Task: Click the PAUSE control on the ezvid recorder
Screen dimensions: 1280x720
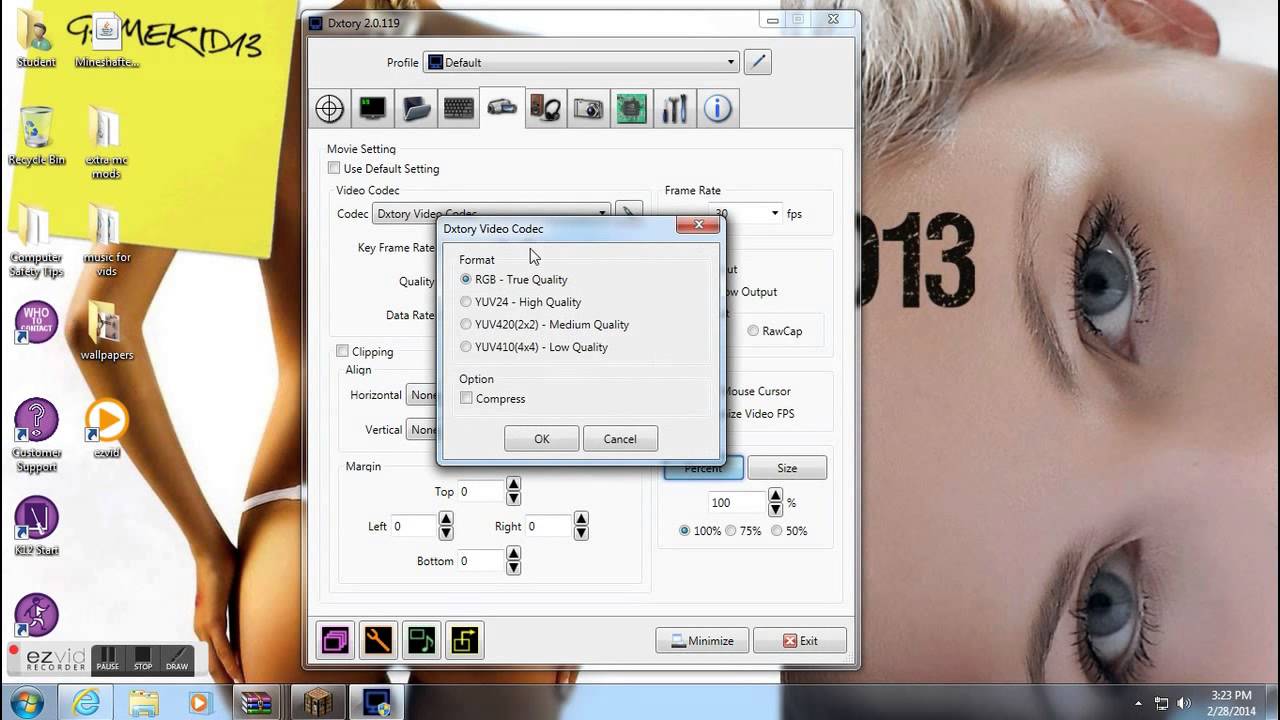Action: point(107,659)
